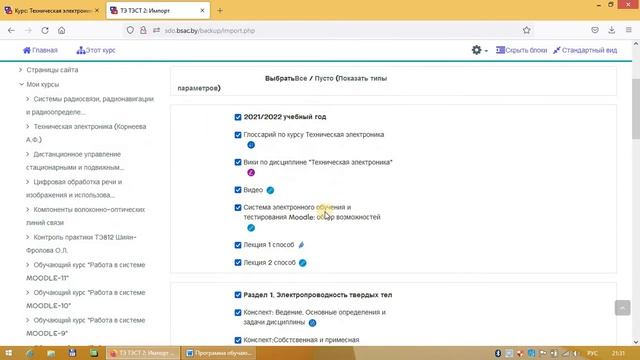Open the Windows Start menu
Image resolution: width=640 pixels, height=360 pixels.
[x=8, y=353]
